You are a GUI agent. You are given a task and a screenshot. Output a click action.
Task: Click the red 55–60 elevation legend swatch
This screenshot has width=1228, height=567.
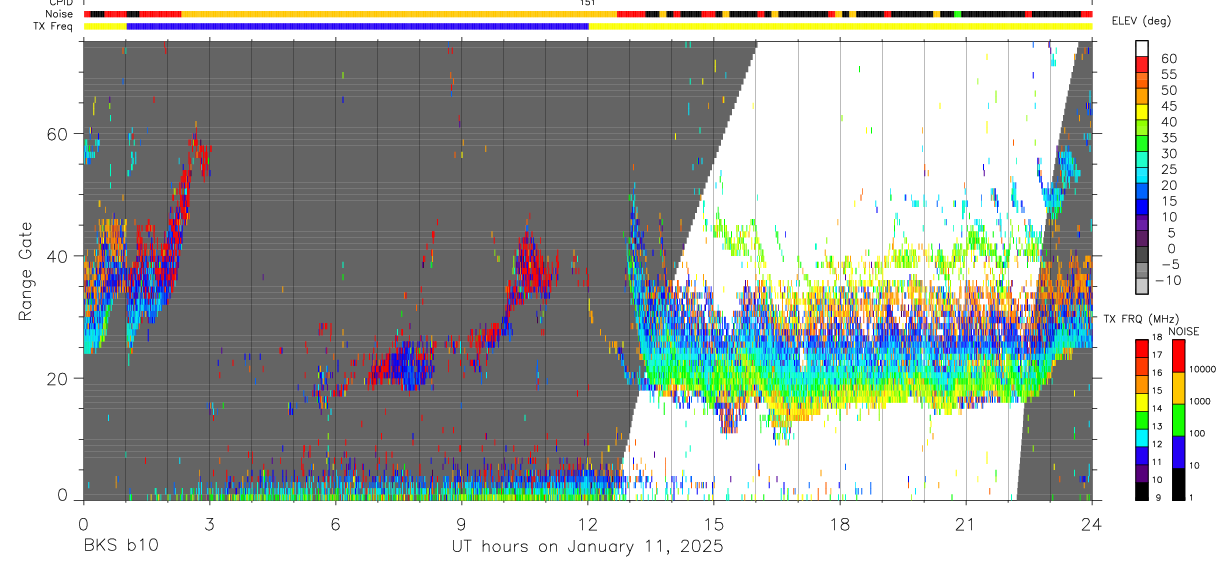1142,66
